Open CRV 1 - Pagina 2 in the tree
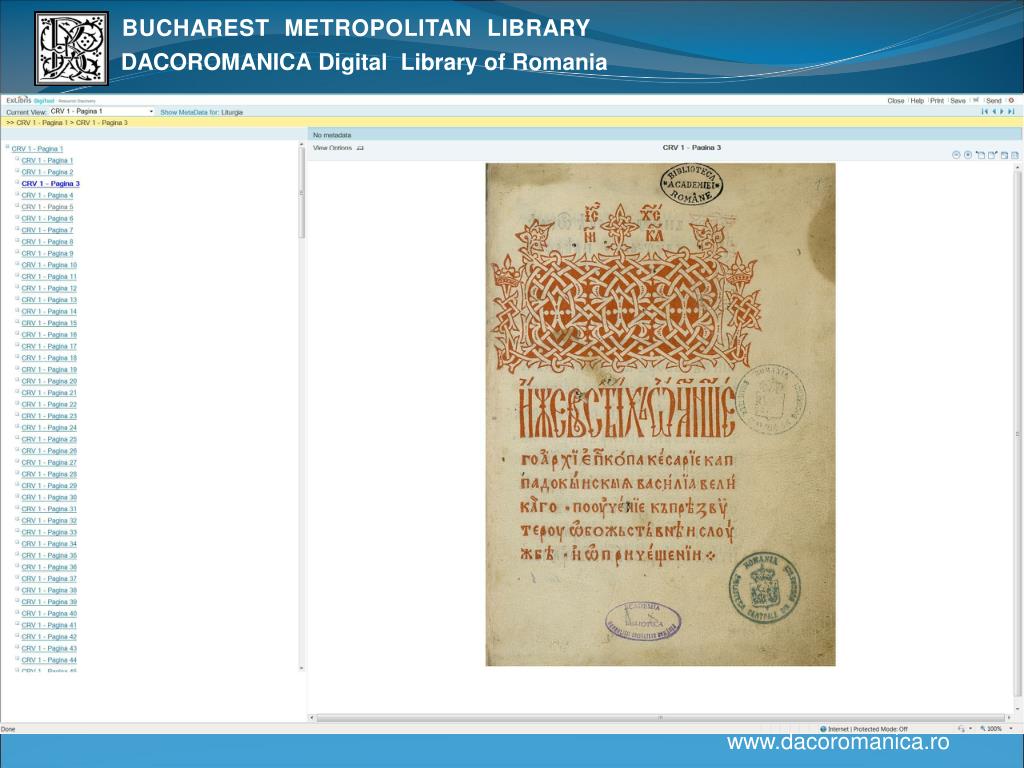The image size is (1024, 768). pos(47,172)
